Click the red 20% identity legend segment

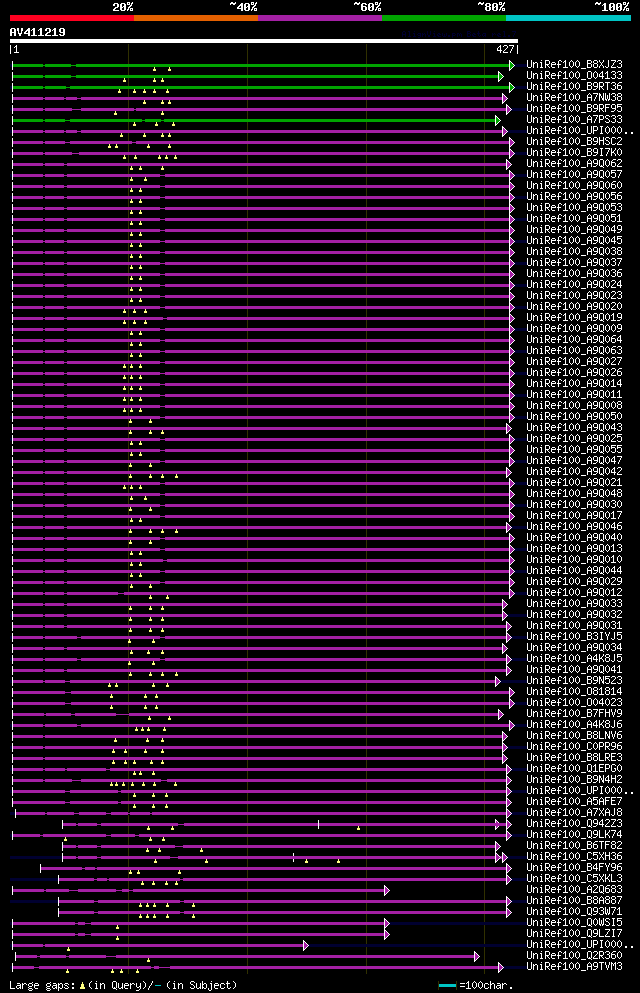pyautogui.click(x=72, y=18)
